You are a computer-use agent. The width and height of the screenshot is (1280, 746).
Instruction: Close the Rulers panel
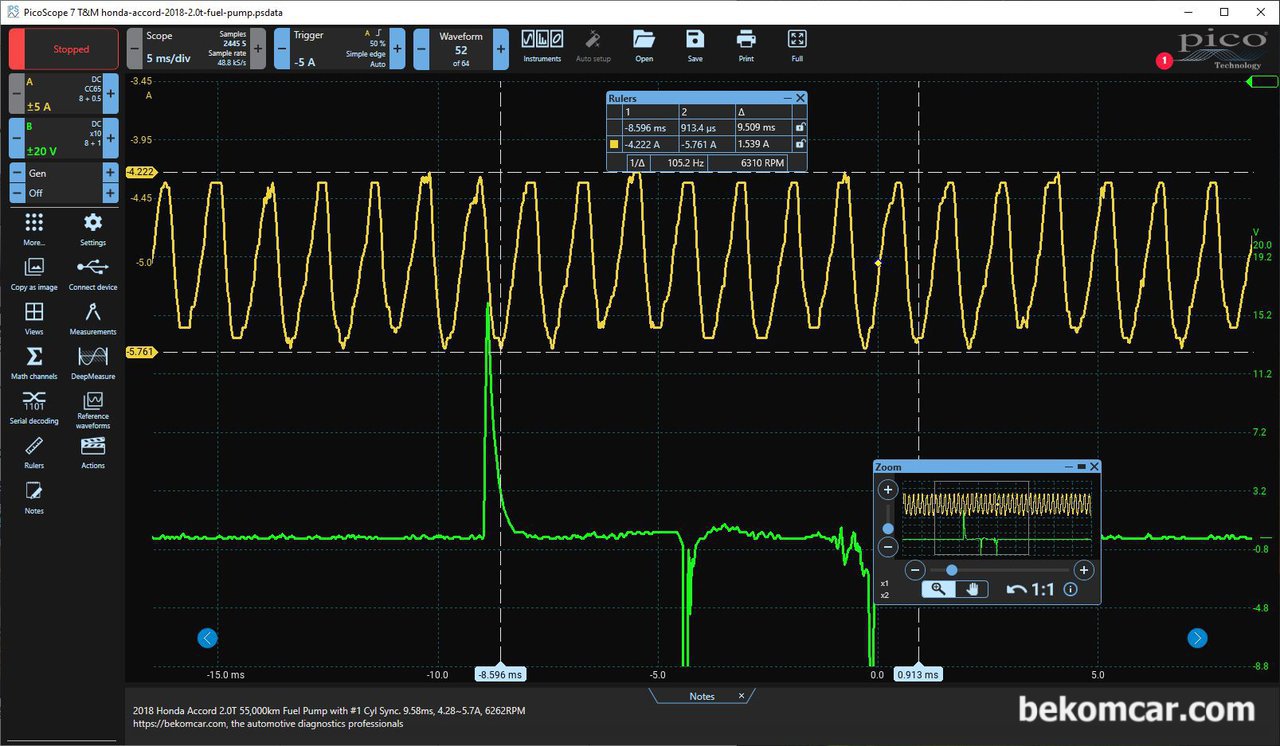[x=800, y=98]
